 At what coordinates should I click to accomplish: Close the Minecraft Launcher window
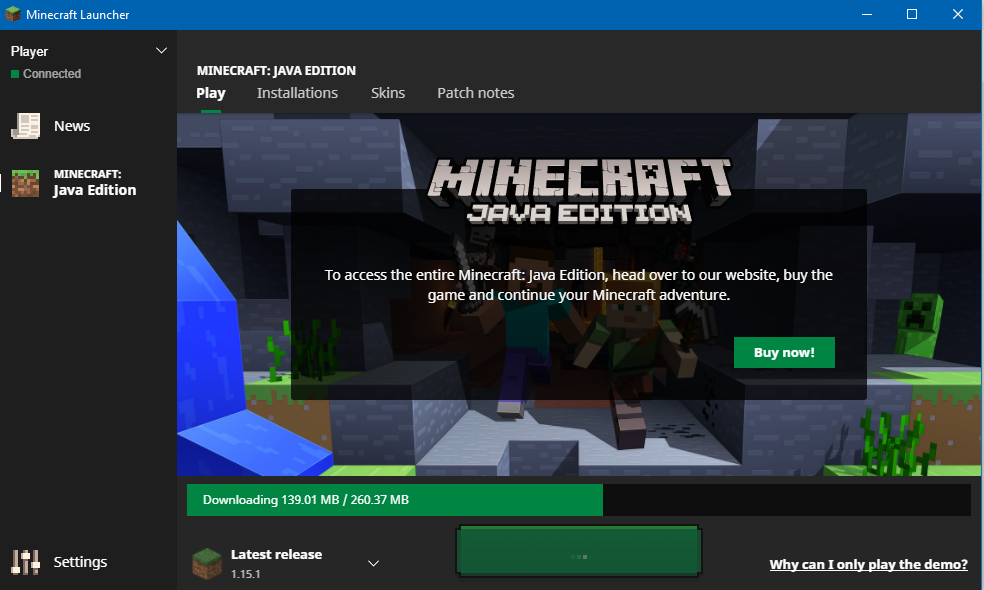[x=958, y=15]
